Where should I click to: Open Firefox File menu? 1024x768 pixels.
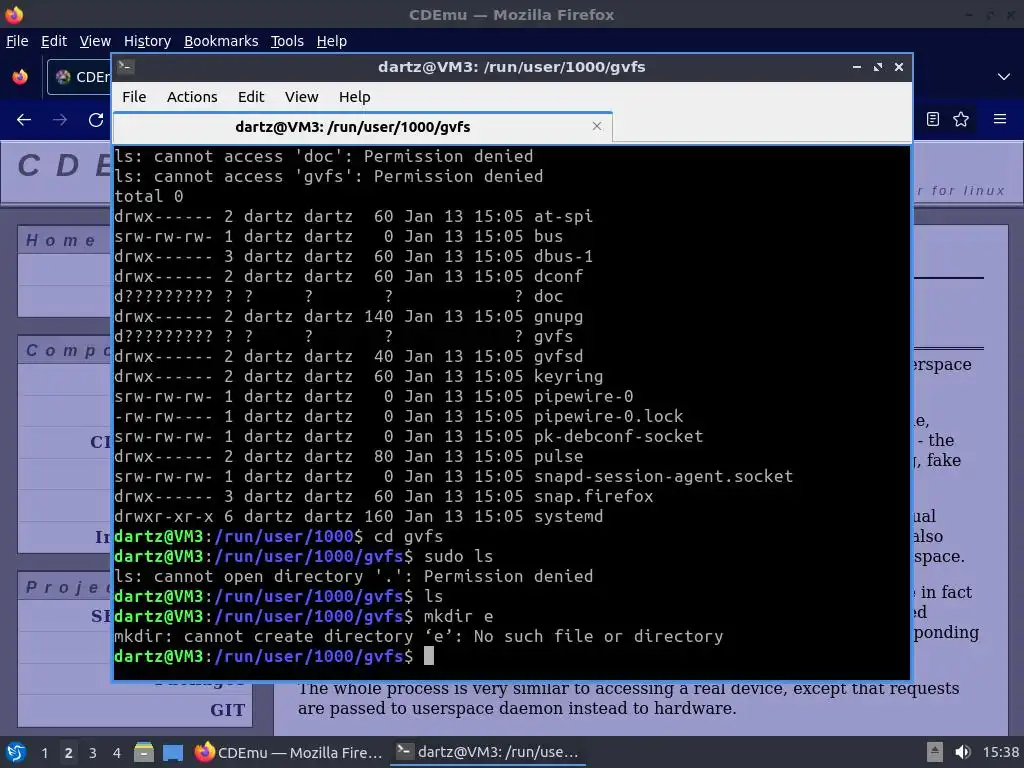[x=17, y=41]
